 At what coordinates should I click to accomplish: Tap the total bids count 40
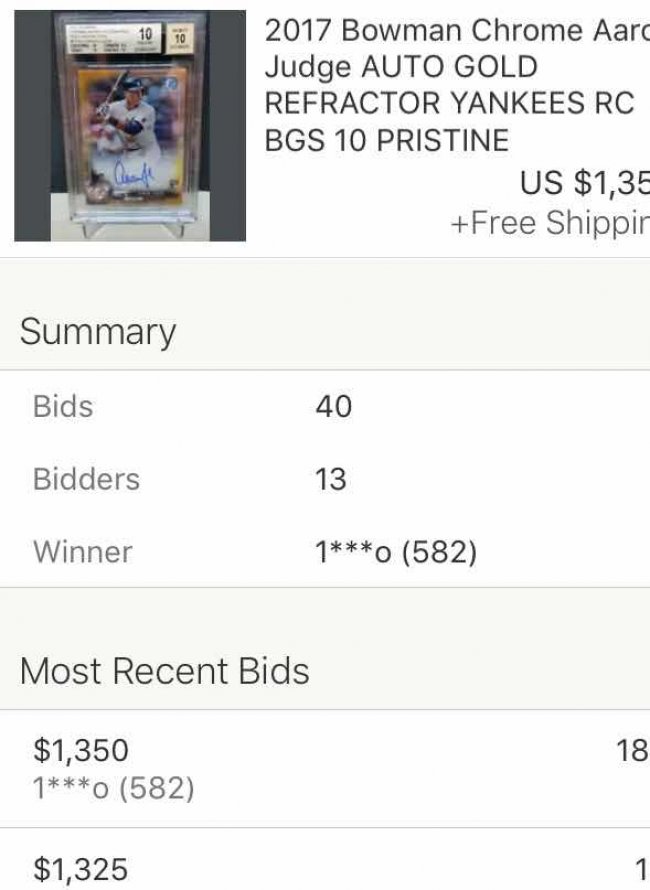(x=334, y=407)
